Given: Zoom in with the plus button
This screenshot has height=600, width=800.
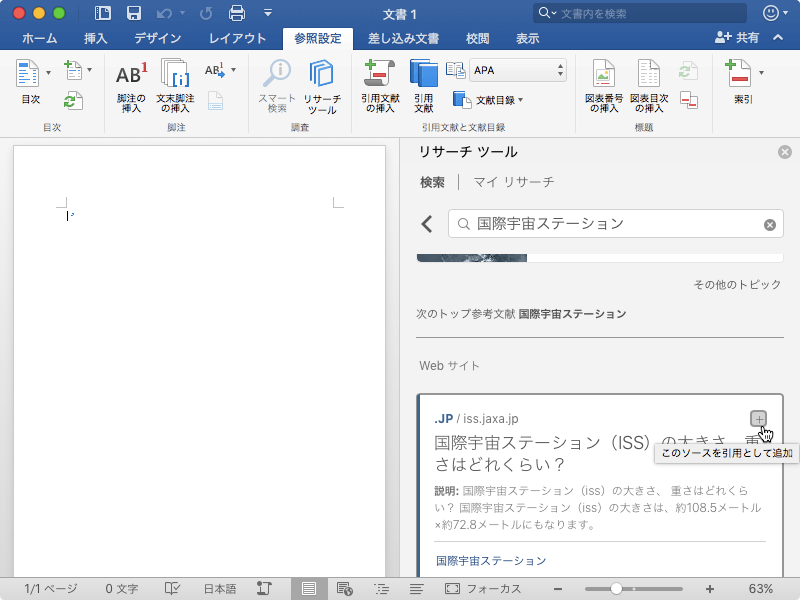Looking at the screenshot, I should click(x=710, y=589).
